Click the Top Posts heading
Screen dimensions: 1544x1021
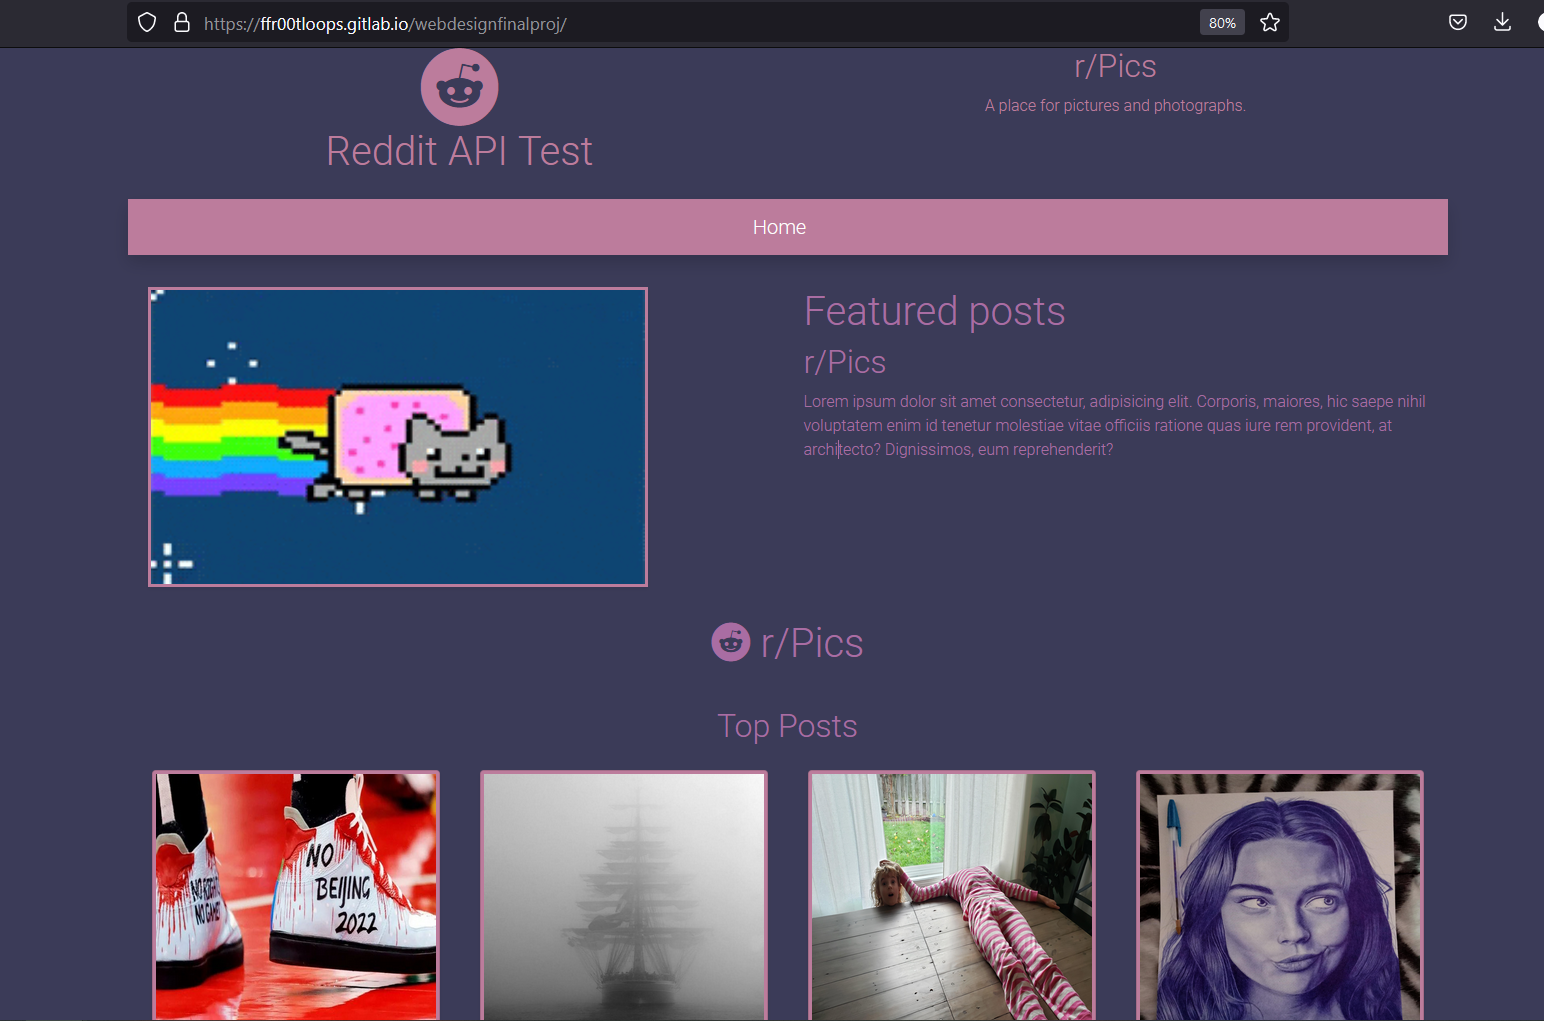tap(787, 726)
